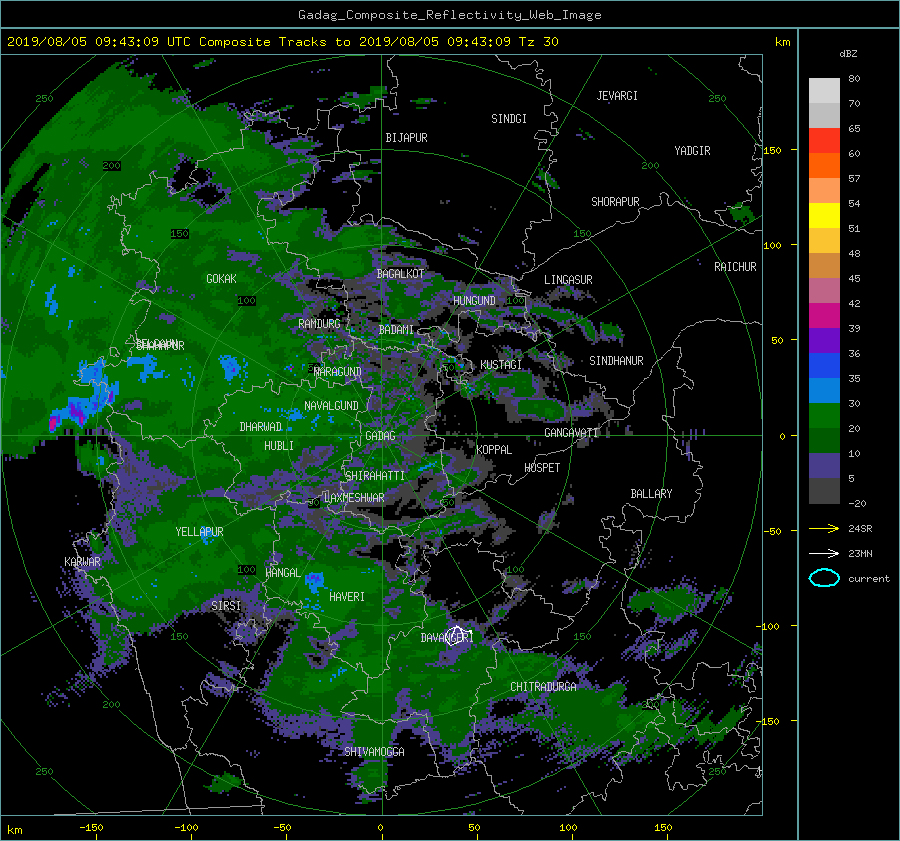Click the right axis 150 km tick label
Image resolution: width=900 pixels, height=841 pixels.
pyautogui.click(x=772, y=150)
